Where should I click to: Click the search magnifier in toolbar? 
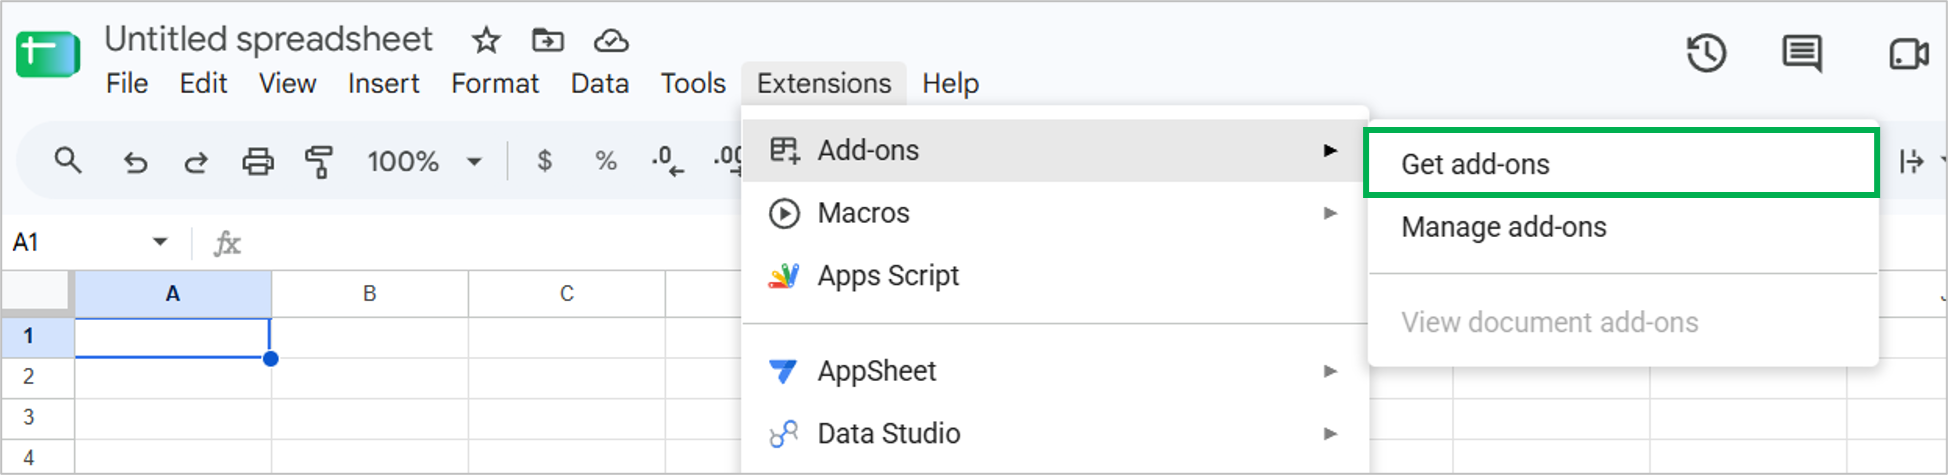67,160
